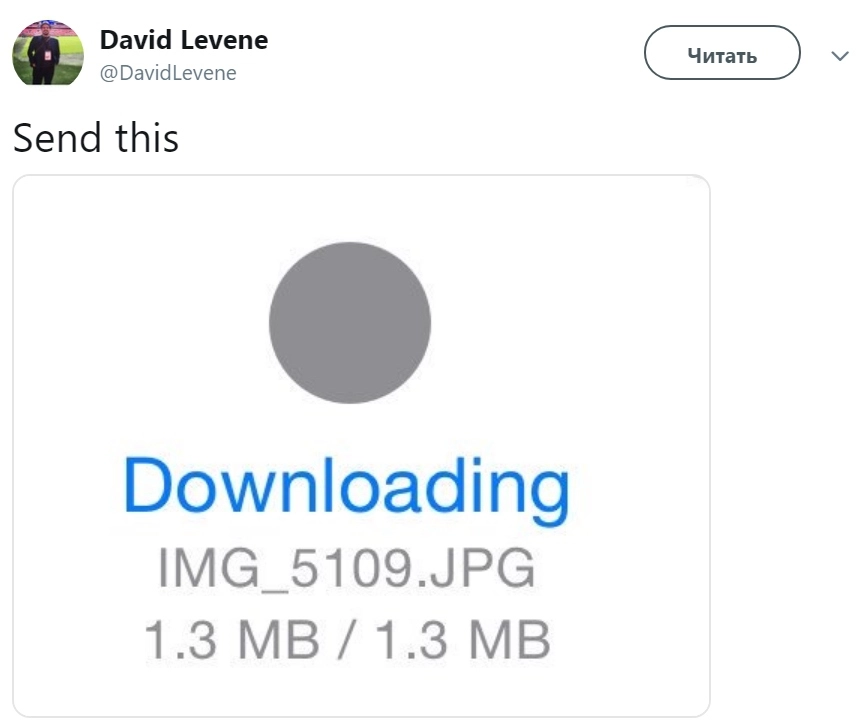
Task: Open the @DavidLevene handle link
Action: click(168, 73)
